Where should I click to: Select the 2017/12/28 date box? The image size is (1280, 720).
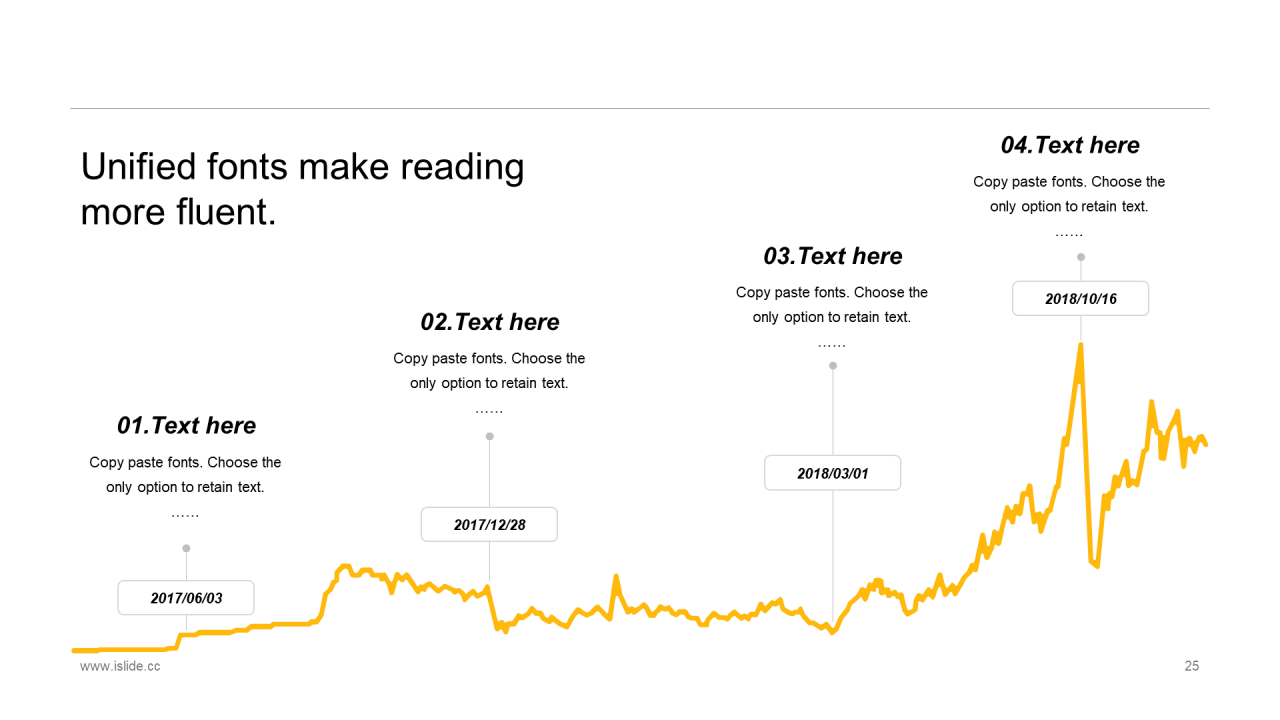(x=489, y=524)
